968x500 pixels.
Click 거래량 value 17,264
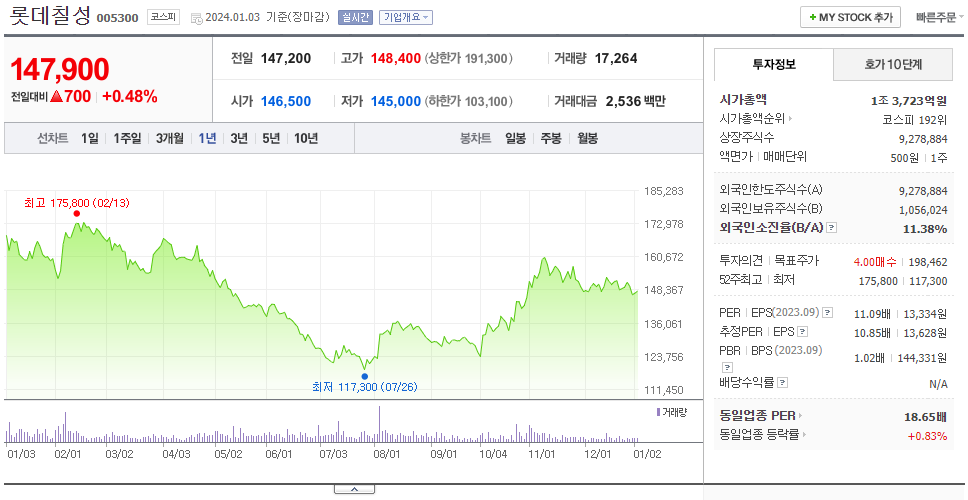(616, 59)
